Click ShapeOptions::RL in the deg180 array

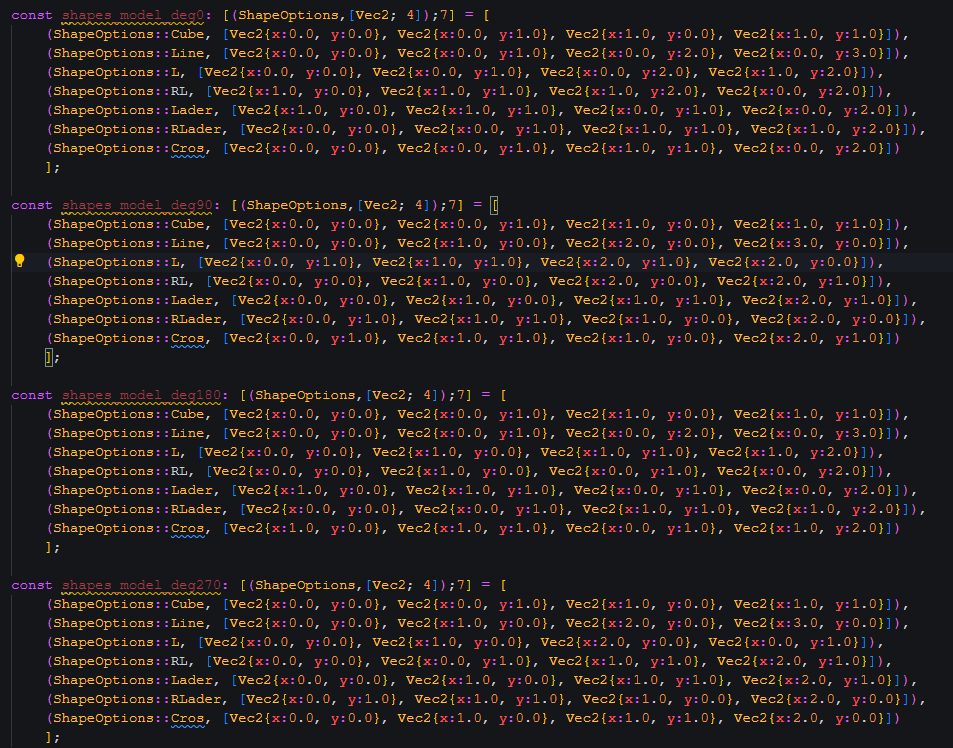click(120, 472)
